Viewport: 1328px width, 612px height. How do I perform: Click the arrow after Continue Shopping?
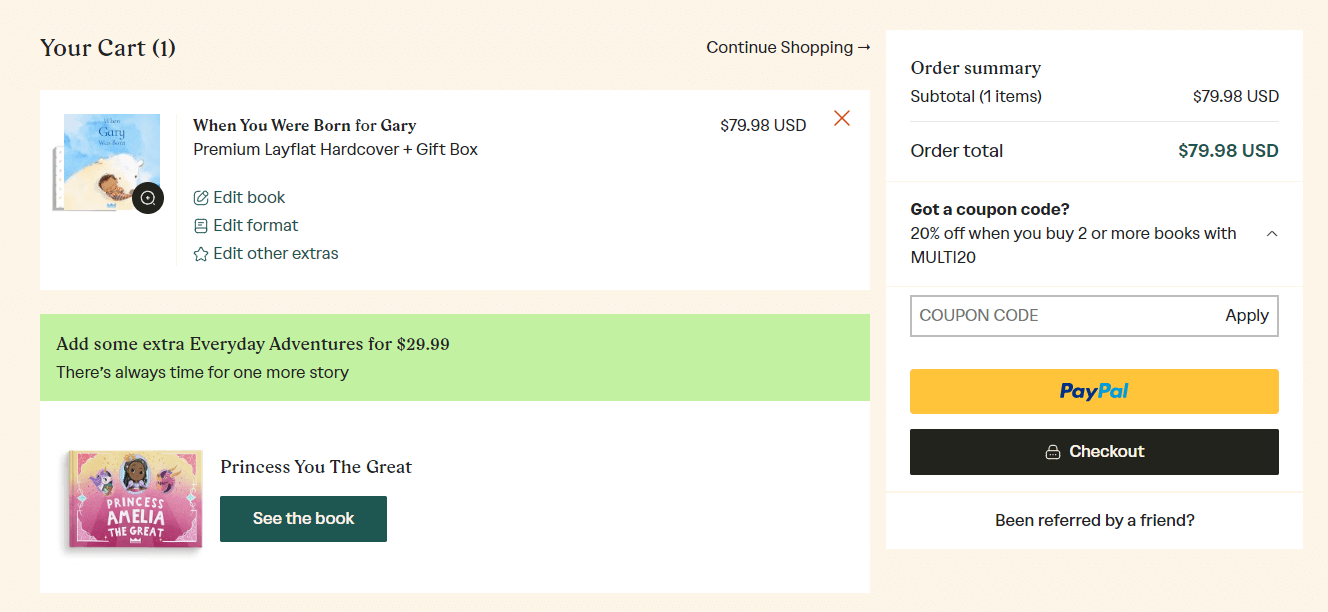pyautogui.click(x=862, y=47)
